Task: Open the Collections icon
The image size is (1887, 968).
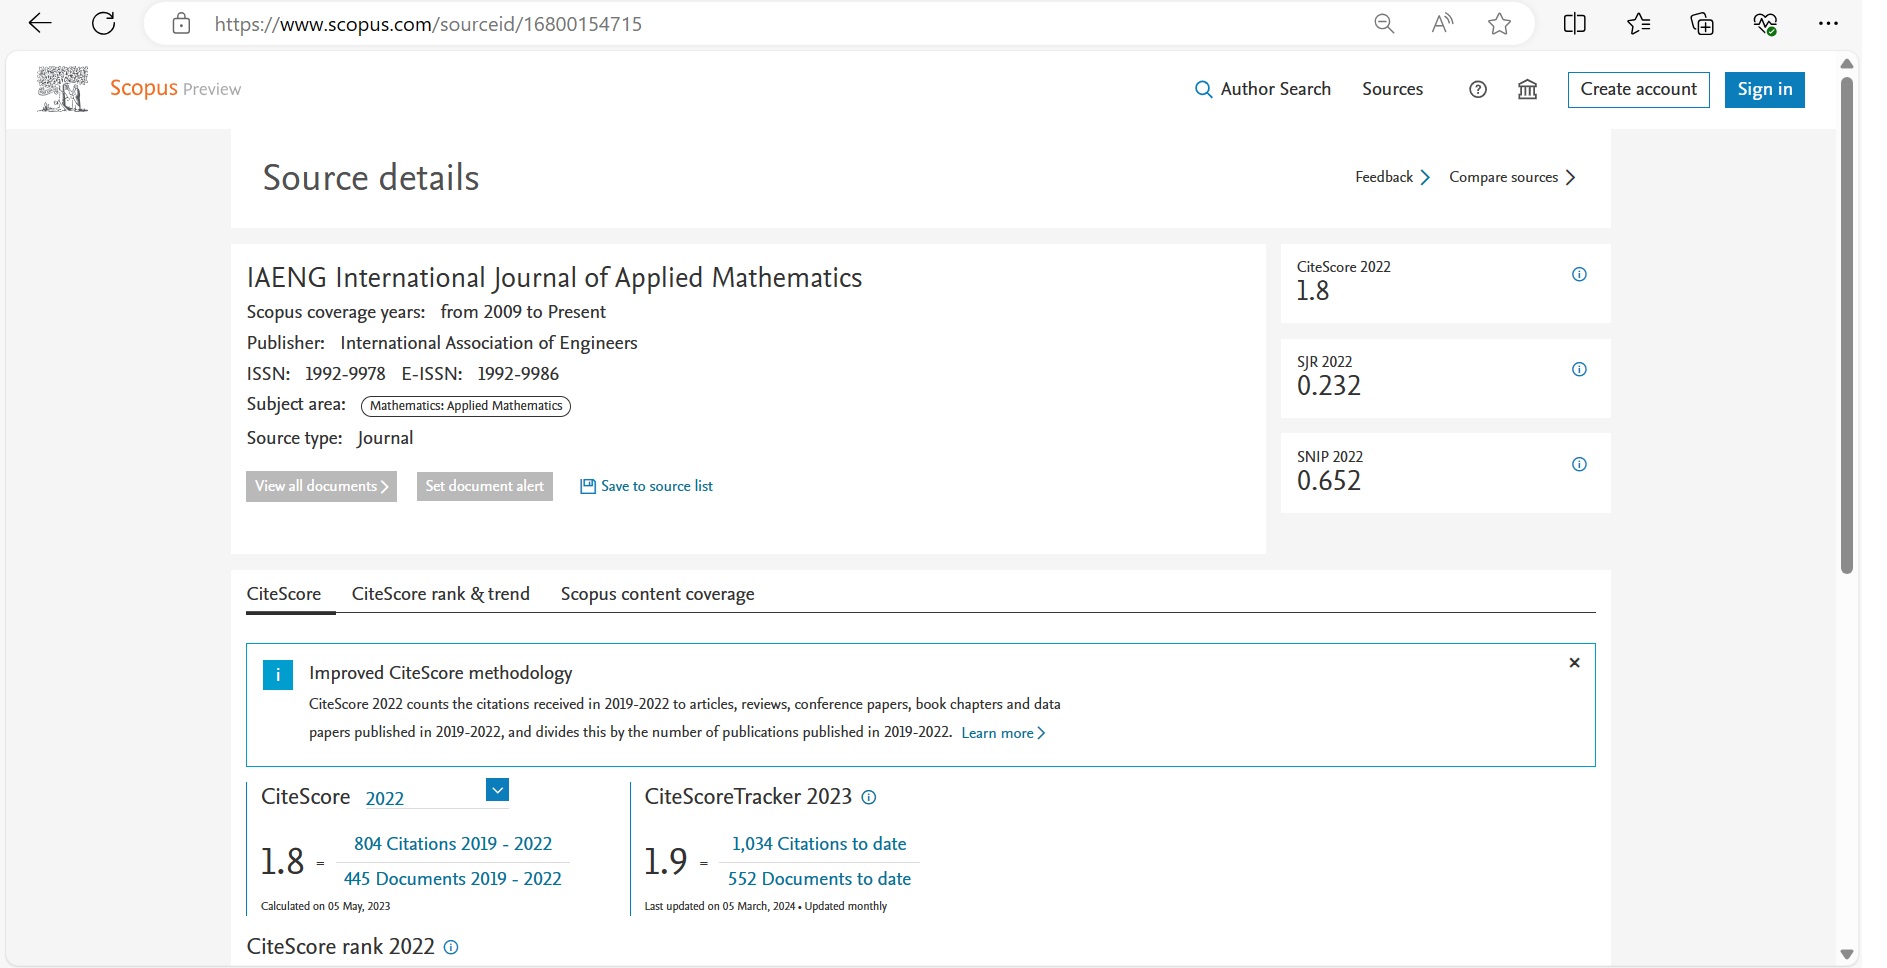Action: (x=1702, y=23)
